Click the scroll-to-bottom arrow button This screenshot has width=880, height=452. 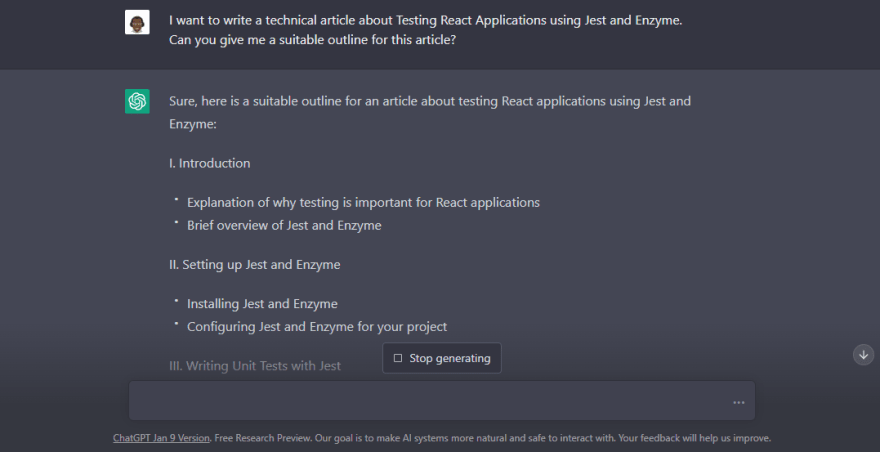coord(863,355)
